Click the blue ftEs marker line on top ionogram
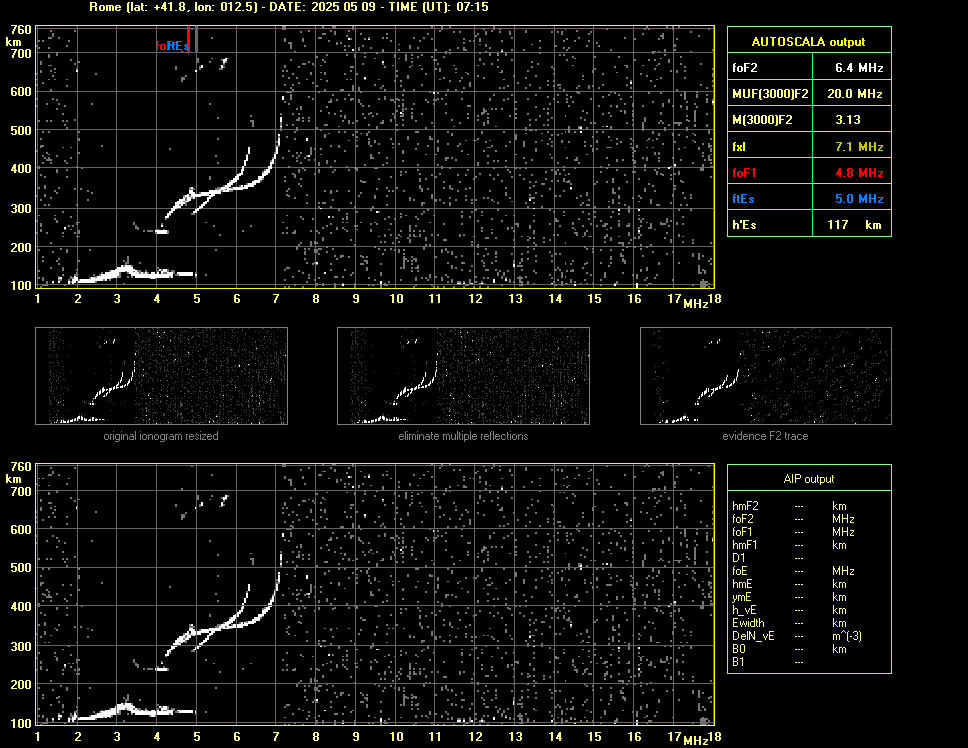The height and width of the screenshot is (748, 968). pyautogui.click(x=196, y=38)
